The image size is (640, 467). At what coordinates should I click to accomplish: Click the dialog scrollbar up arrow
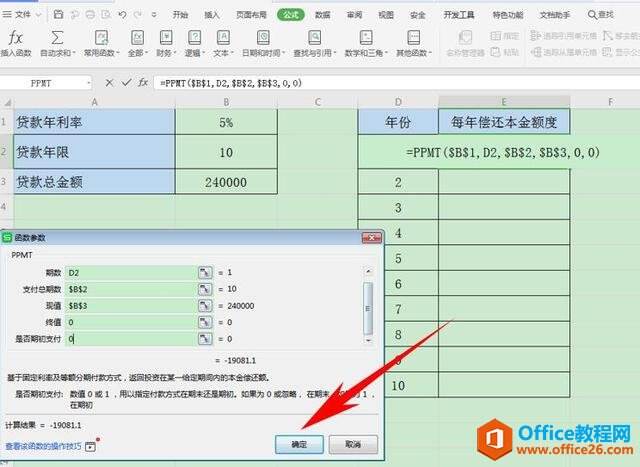[368, 271]
